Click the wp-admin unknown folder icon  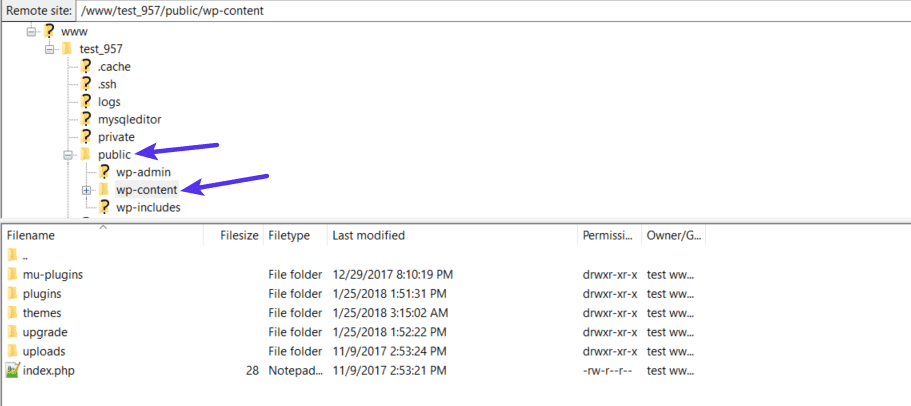coord(104,172)
